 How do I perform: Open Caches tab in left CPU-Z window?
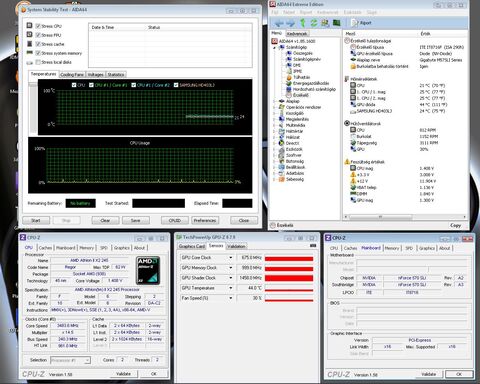tap(45, 248)
